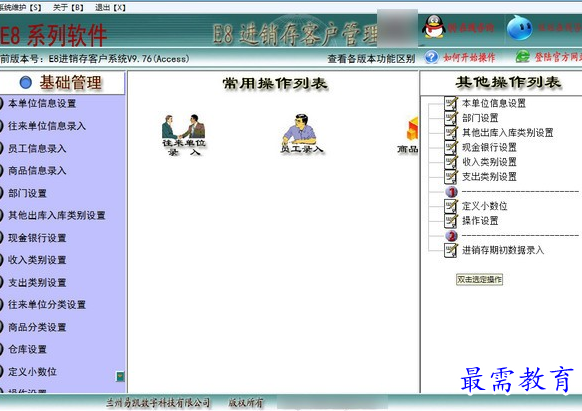Click the blue circle beside 基础管理
This screenshot has height=411, width=582.
click(26, 82)
